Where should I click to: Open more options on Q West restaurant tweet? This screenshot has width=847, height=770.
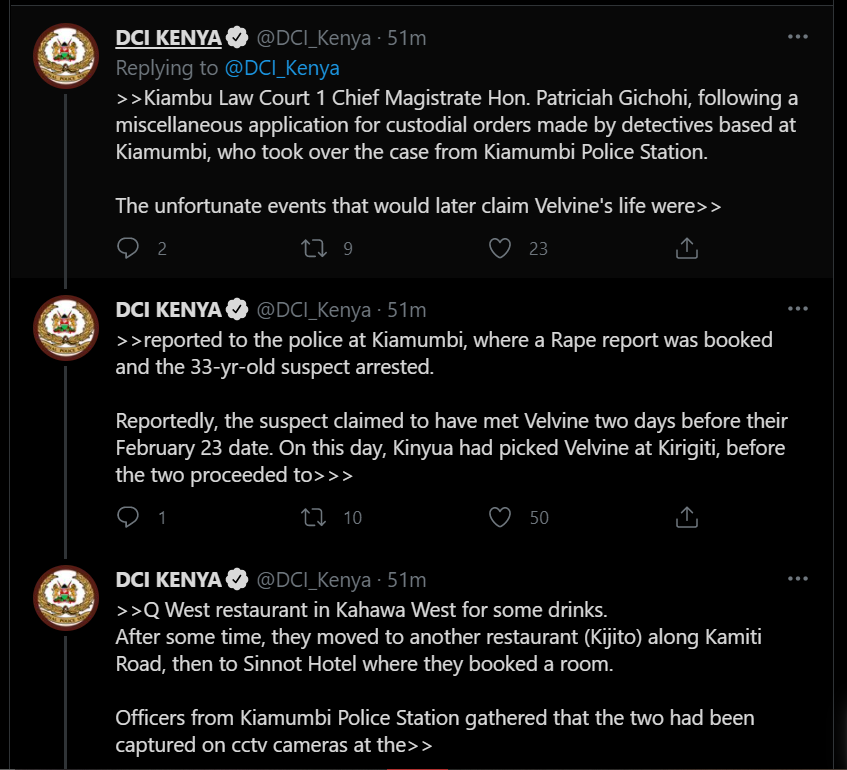point(797,579)
